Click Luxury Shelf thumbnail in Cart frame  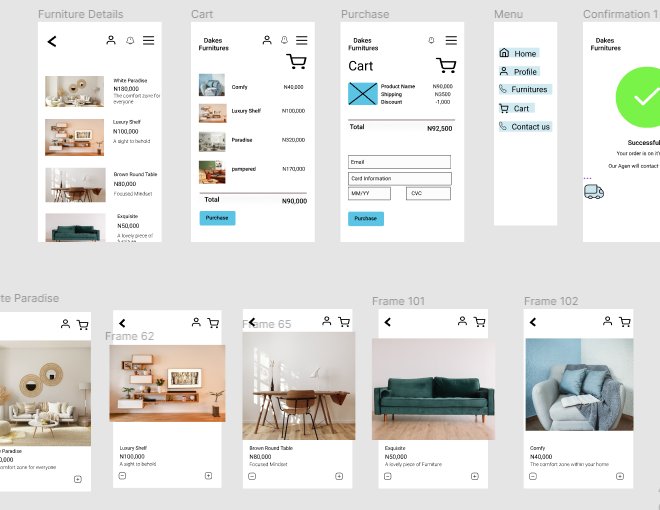click(x=213, y=113)
